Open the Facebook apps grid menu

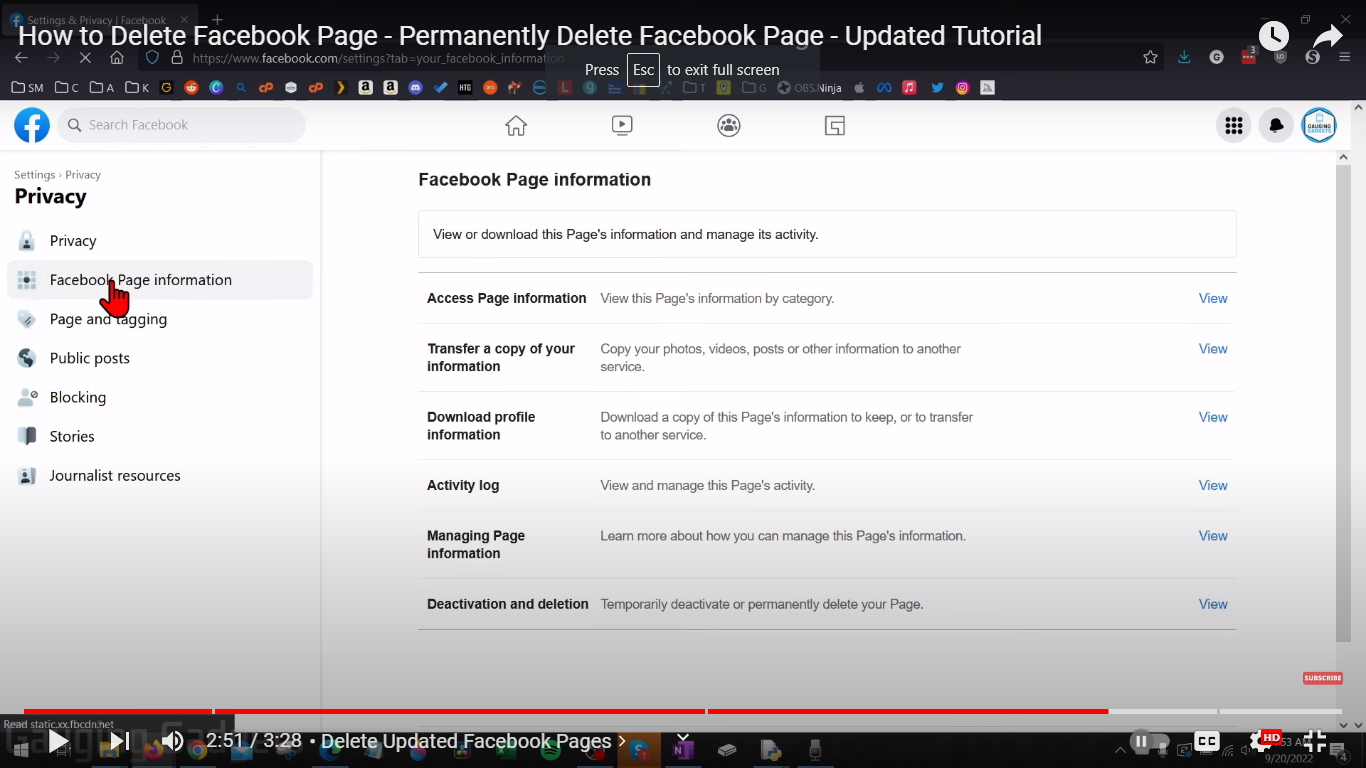coord(1233,124)
